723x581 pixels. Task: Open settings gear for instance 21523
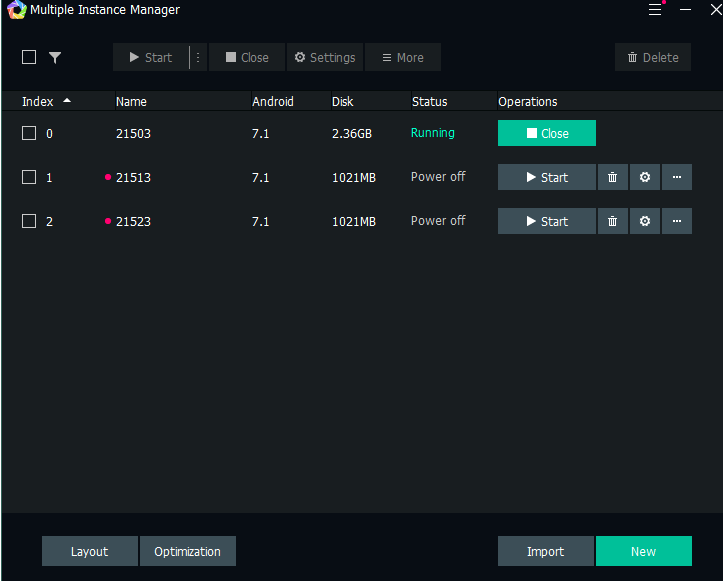[x=645, y=221]
